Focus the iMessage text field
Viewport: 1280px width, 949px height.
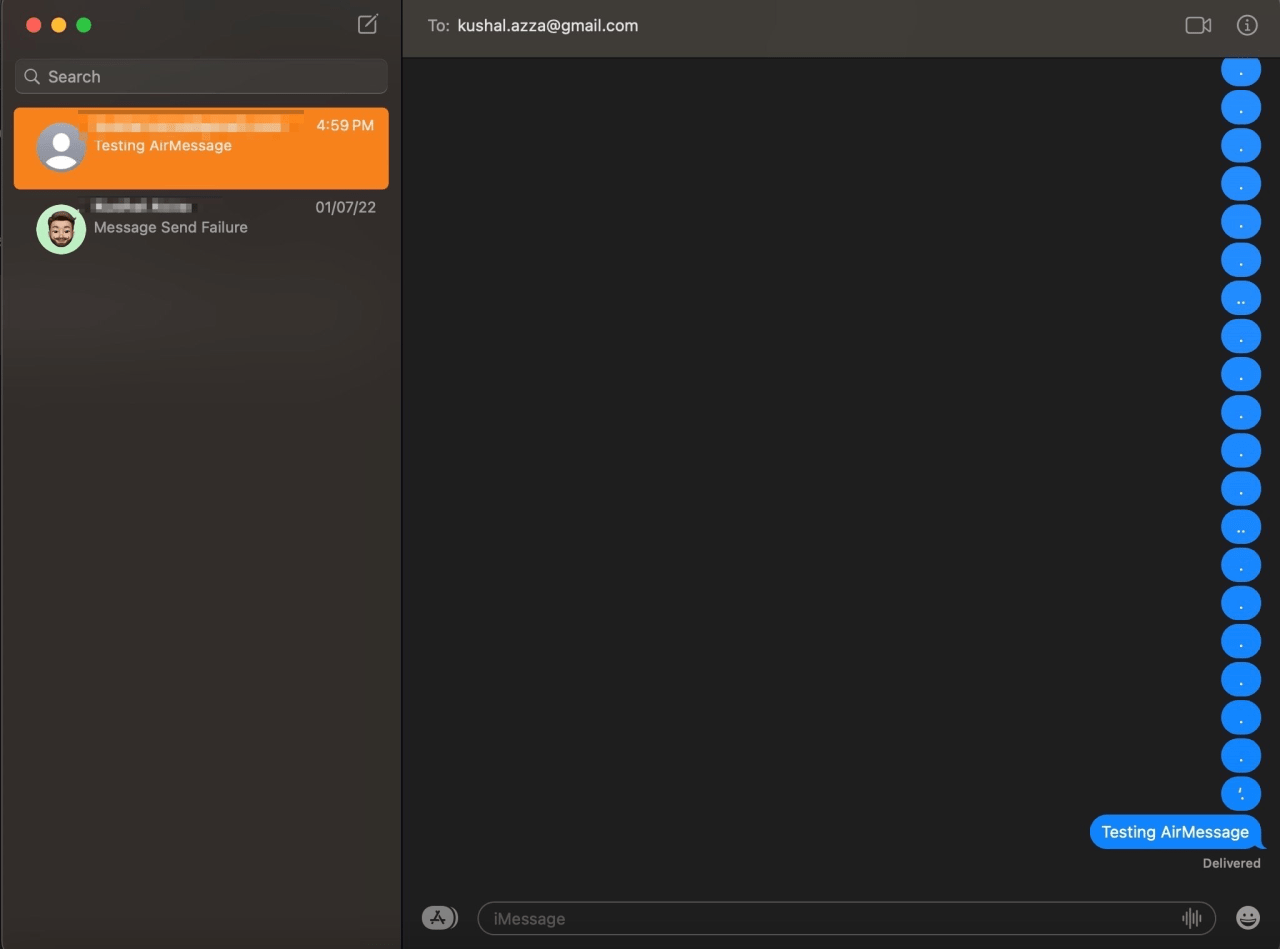tap(846, 918)
